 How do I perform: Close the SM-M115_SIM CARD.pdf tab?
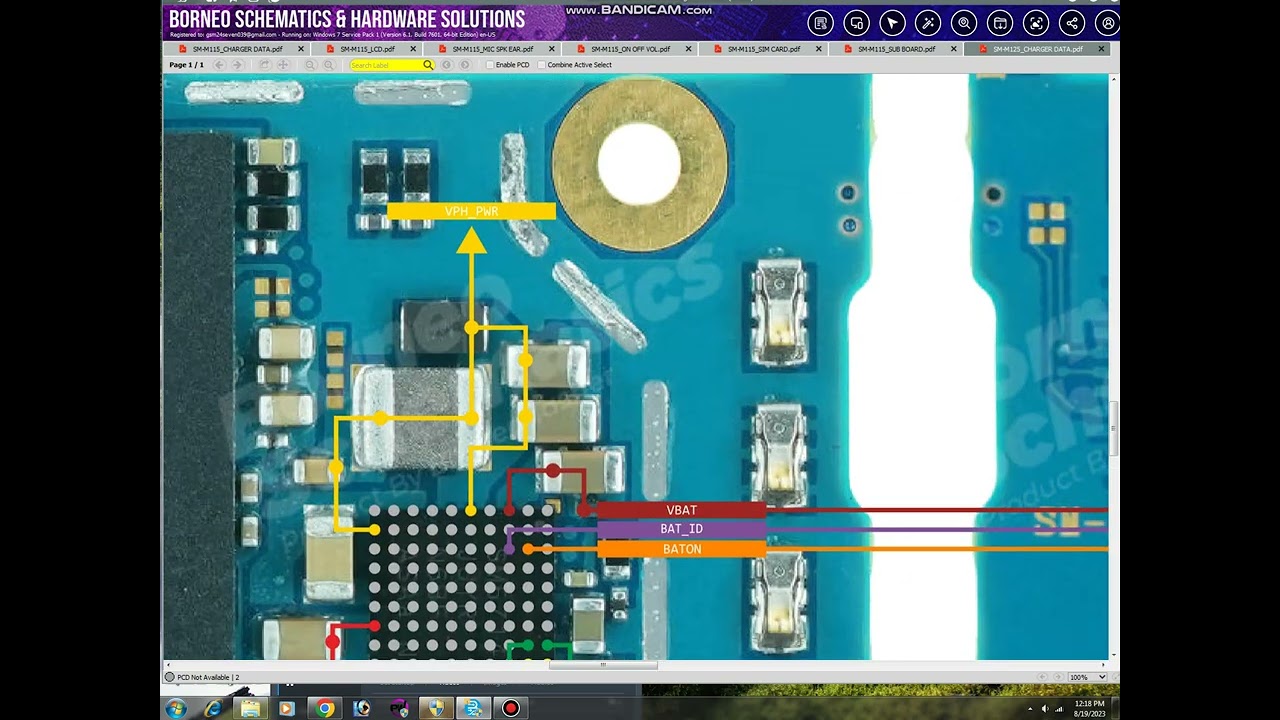(819, 49)
